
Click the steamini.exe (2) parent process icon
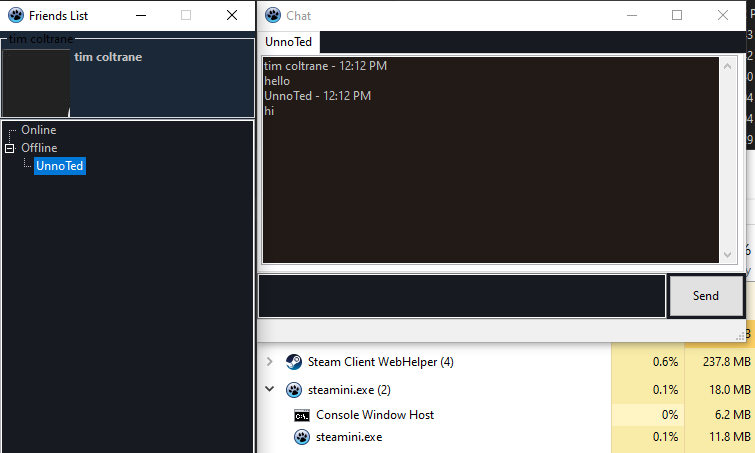[x=294, y=390]
